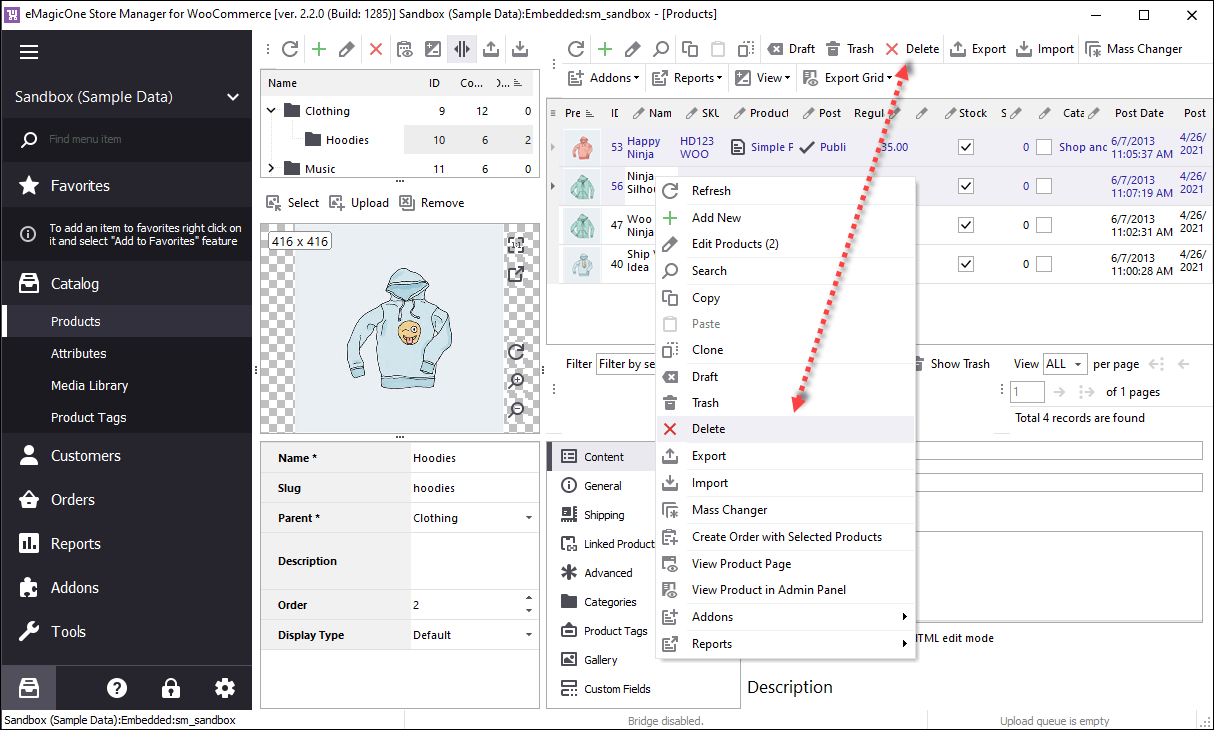Click the Trash icon in products toolbar

(850, 49)
